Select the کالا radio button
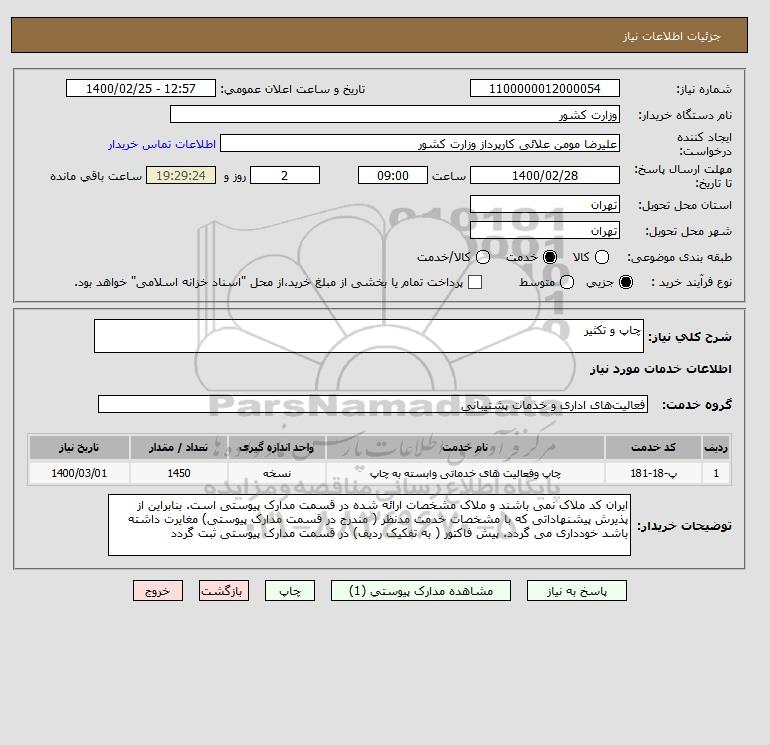The width and height of the screenshot is (770, 745). tap(602, 257)
